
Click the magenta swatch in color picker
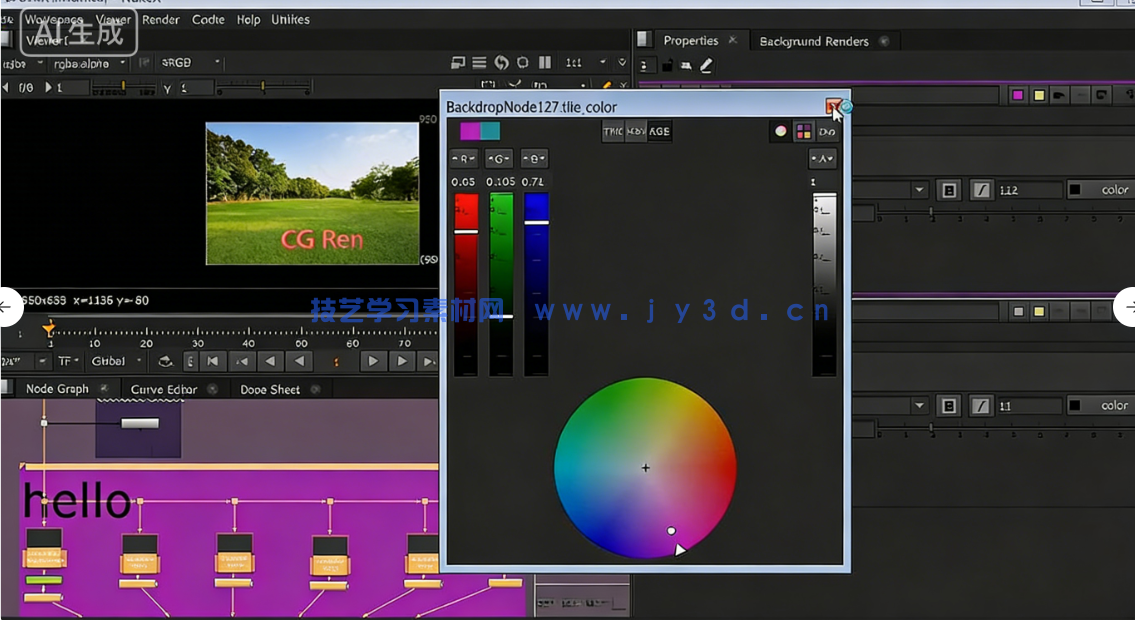[470, 131]
